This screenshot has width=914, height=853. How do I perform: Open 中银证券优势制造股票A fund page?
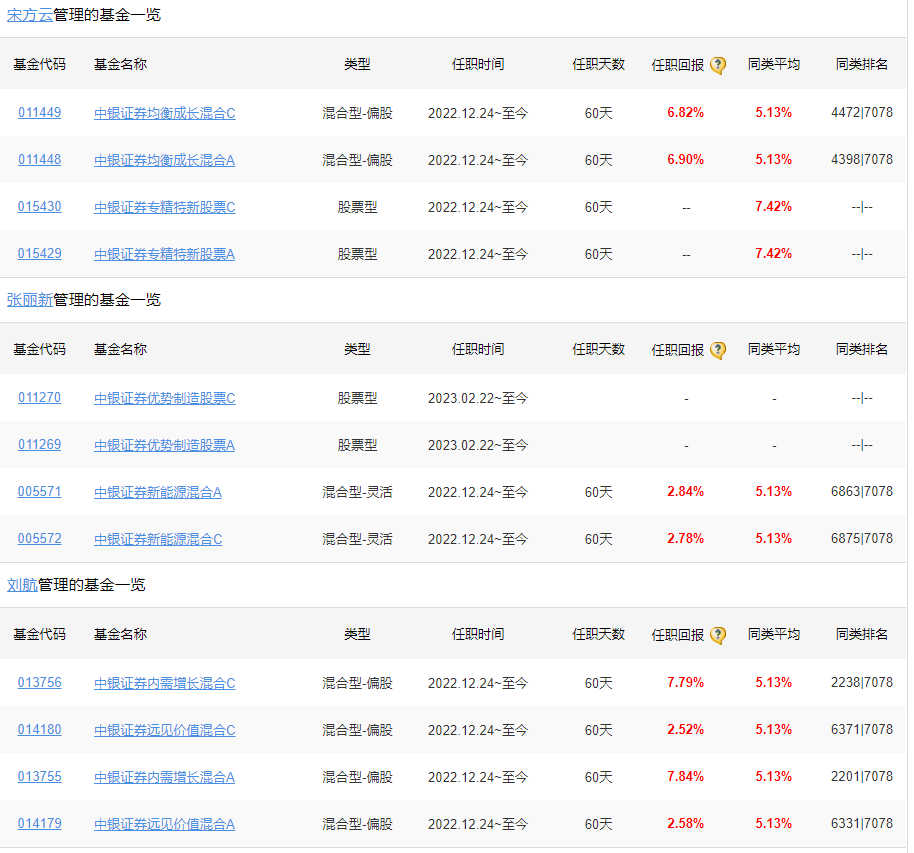click(164, 445)
